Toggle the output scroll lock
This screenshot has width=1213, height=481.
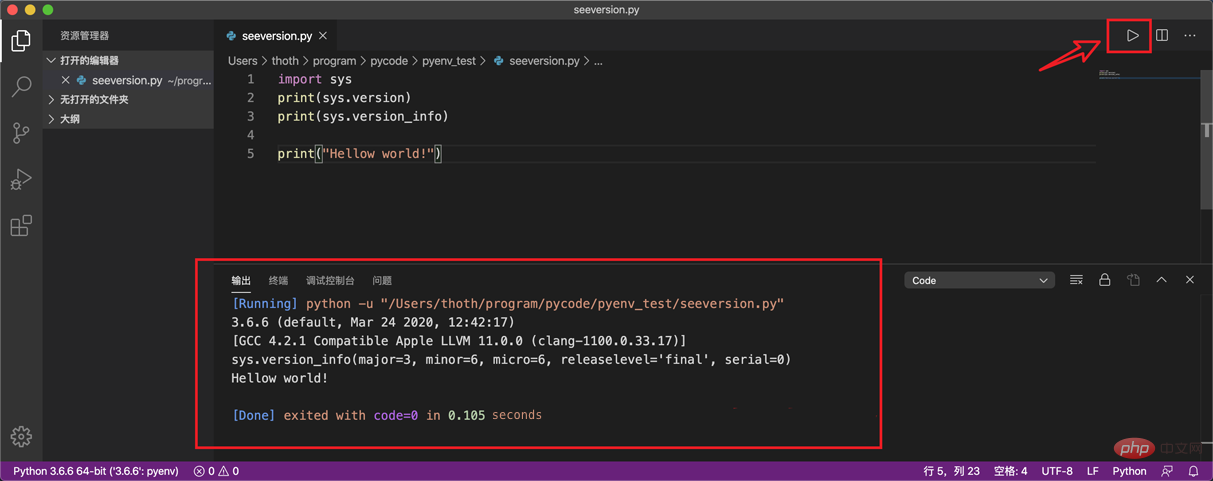[x=1105, y=281]
